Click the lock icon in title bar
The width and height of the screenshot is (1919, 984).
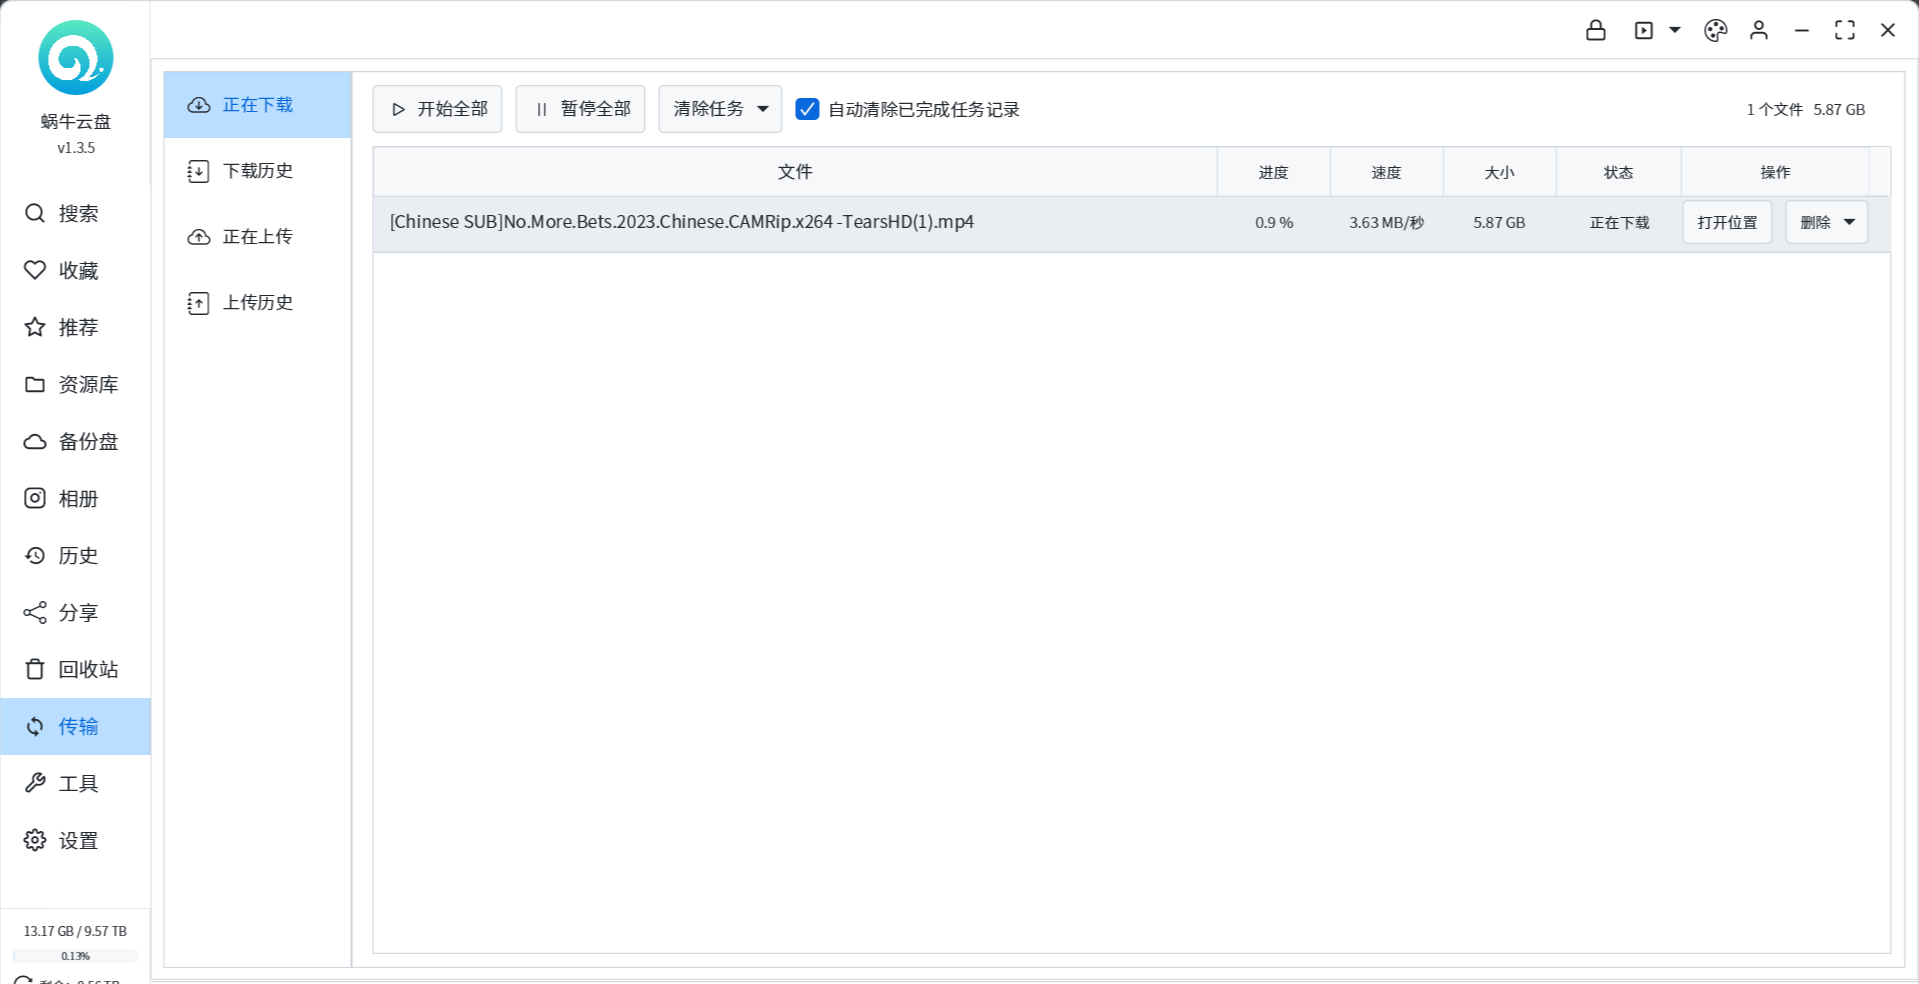(1596, 30)
